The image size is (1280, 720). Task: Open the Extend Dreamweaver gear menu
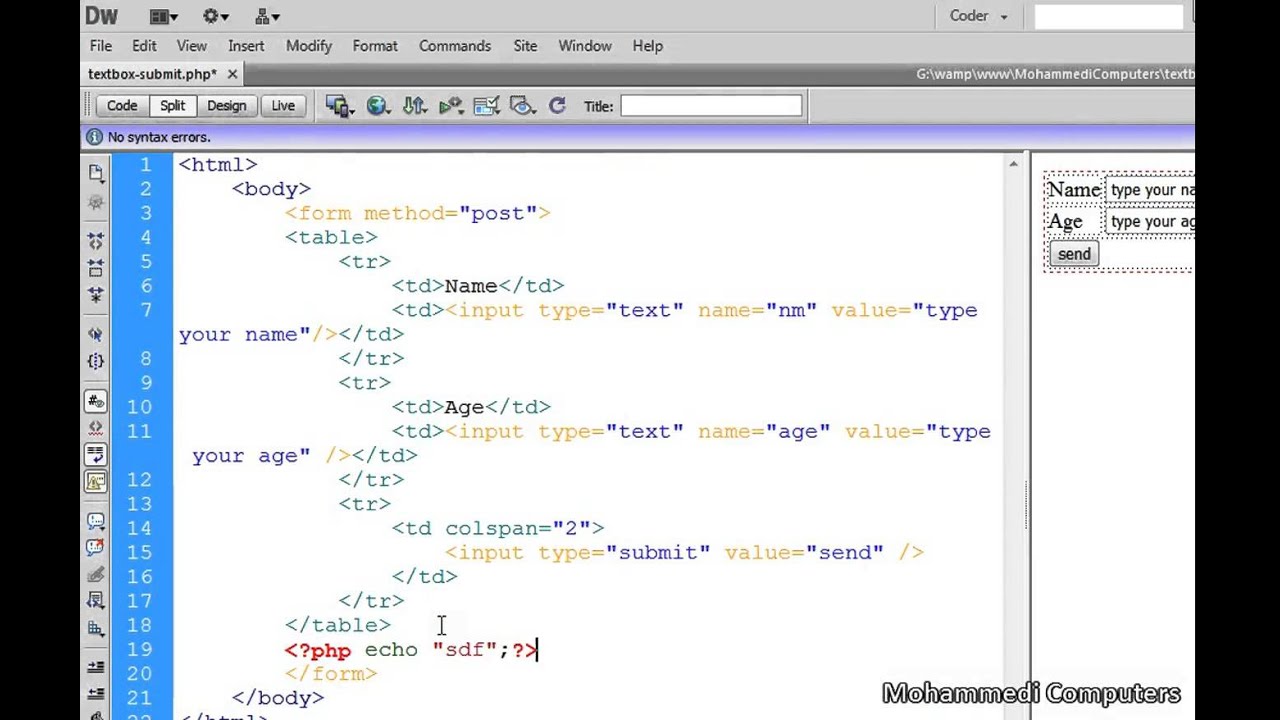[x=217, y=16]
